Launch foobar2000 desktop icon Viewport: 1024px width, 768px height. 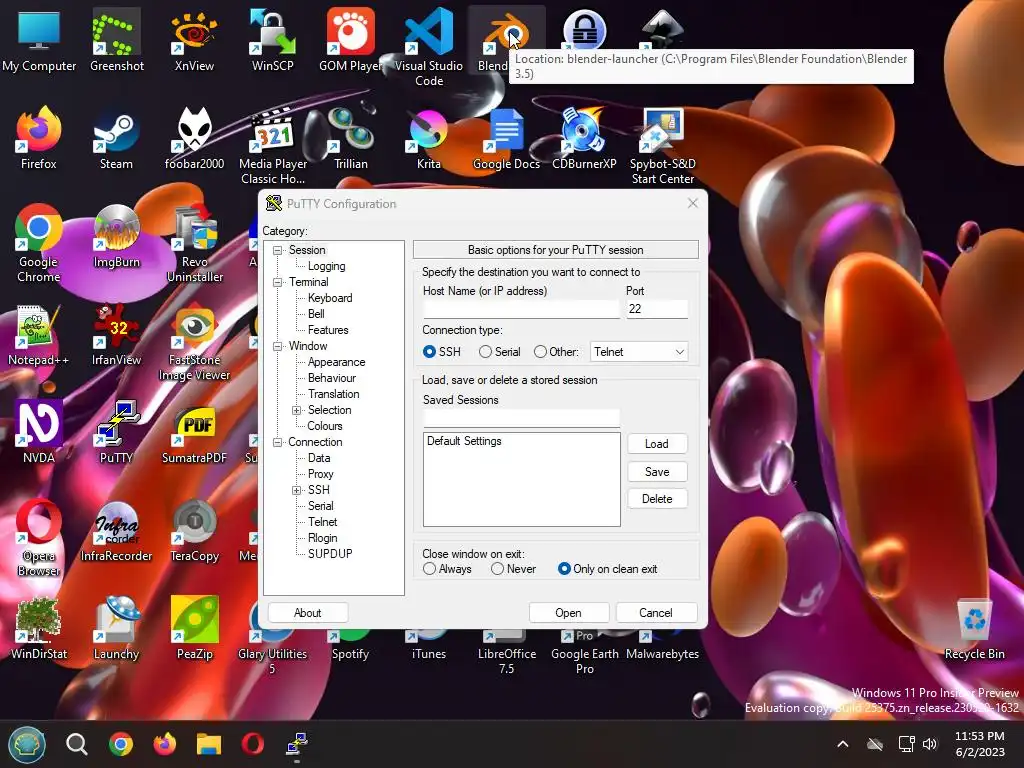click(x=194, y=137)
